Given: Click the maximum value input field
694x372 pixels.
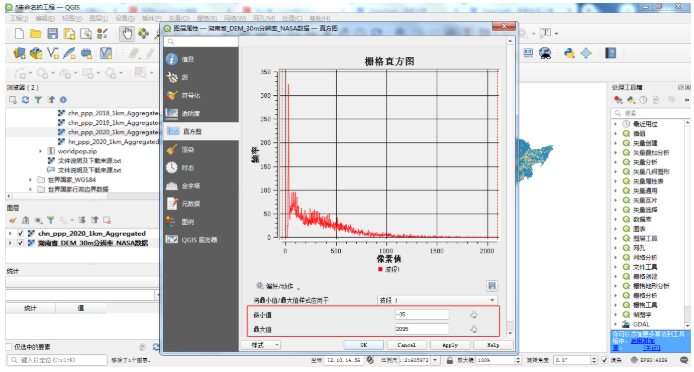Looking at the screenshot, I should (x=422, y=329).
